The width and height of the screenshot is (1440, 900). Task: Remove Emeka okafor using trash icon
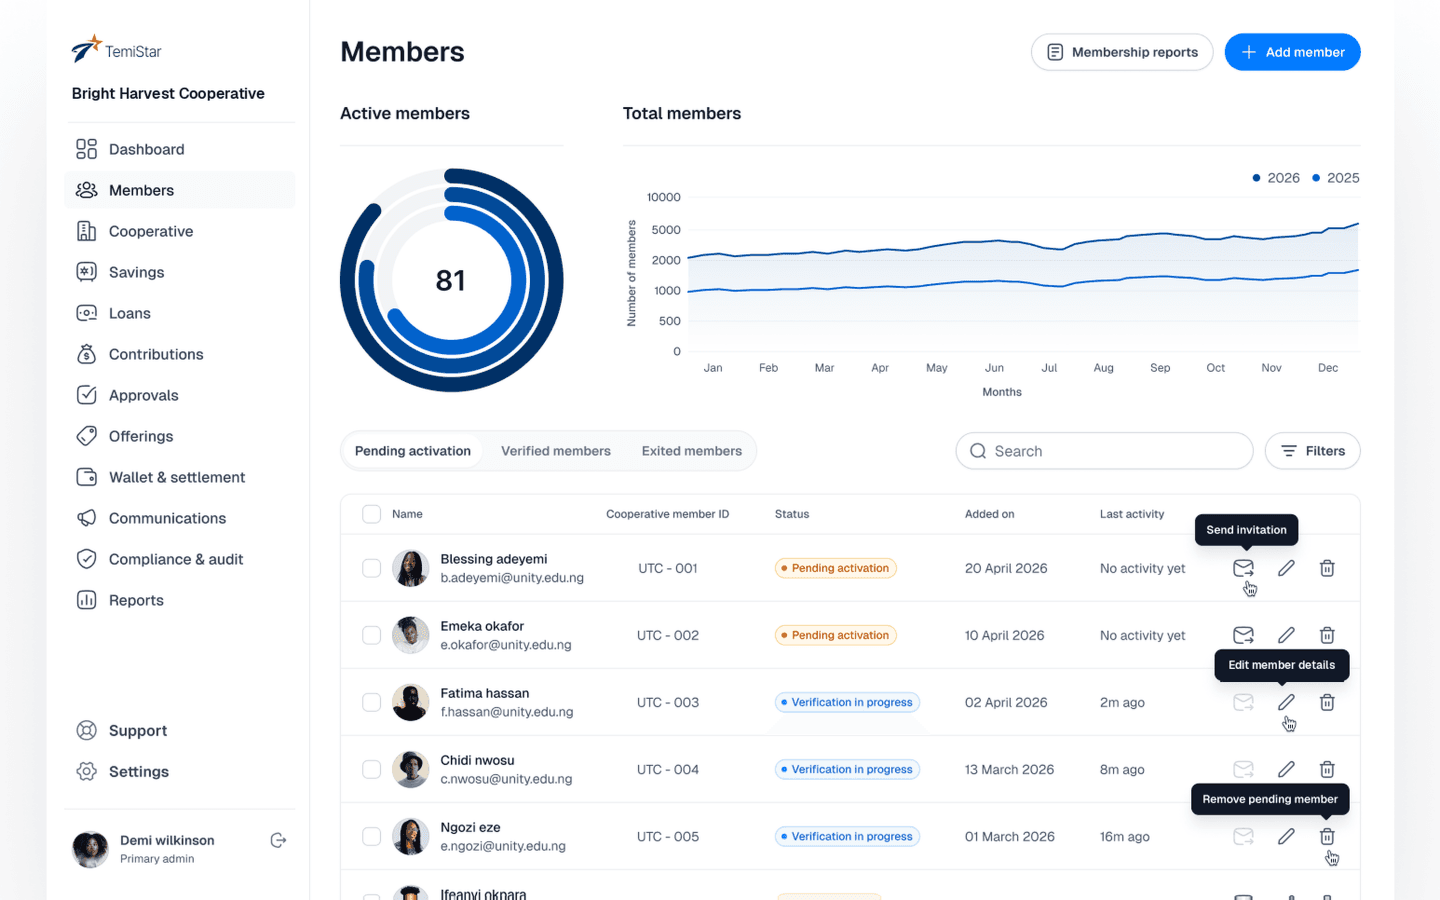click(1327, 635)
